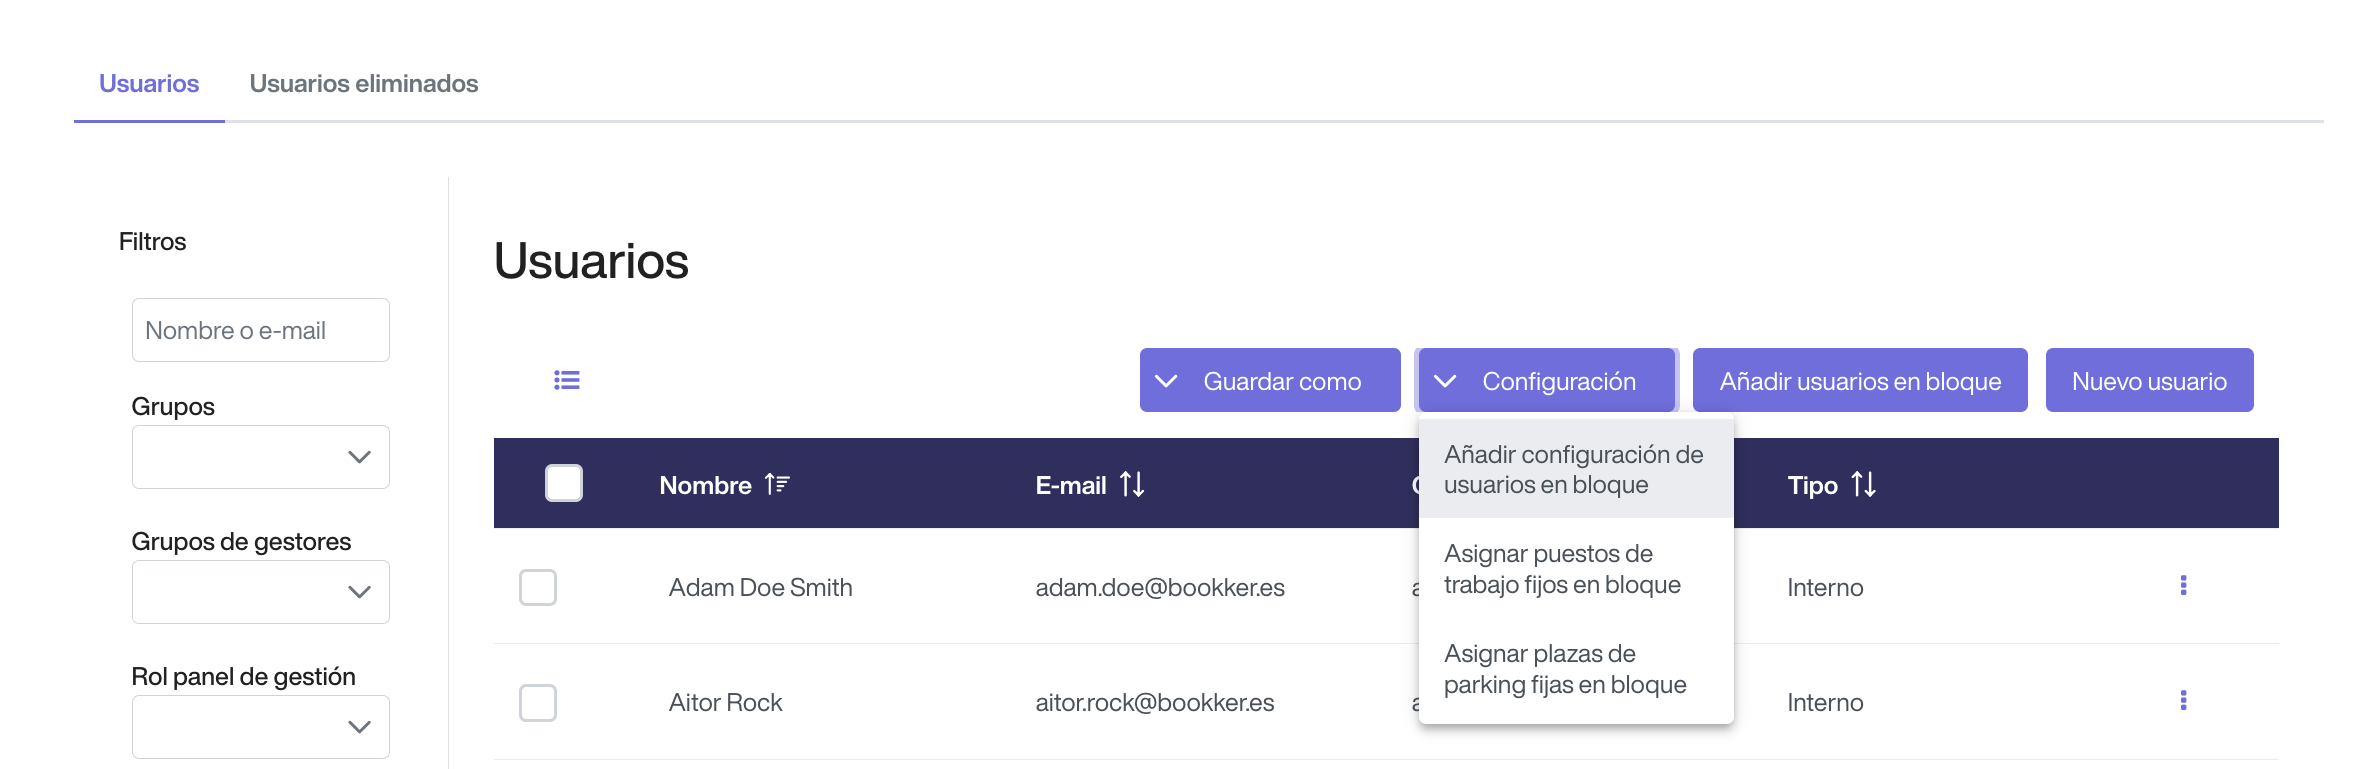The width and height of the screenshot is (2374, 769).
Task: Click E-mail column sort arrows
Action: click(1132, 485)
